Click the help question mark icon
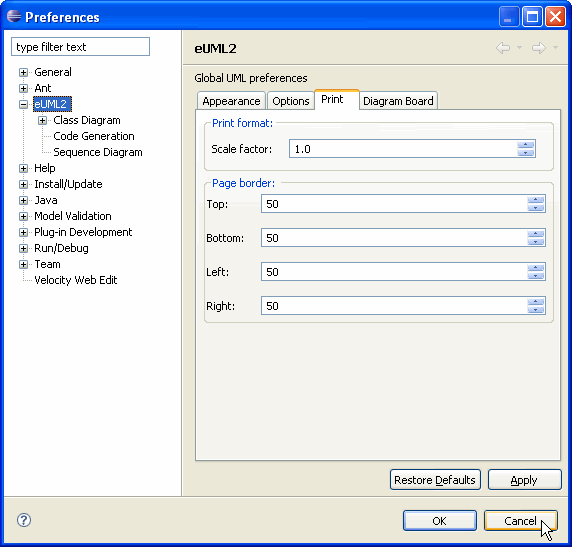Image resolution: width=572 pixels, height=547 pixels. [24, 520]
